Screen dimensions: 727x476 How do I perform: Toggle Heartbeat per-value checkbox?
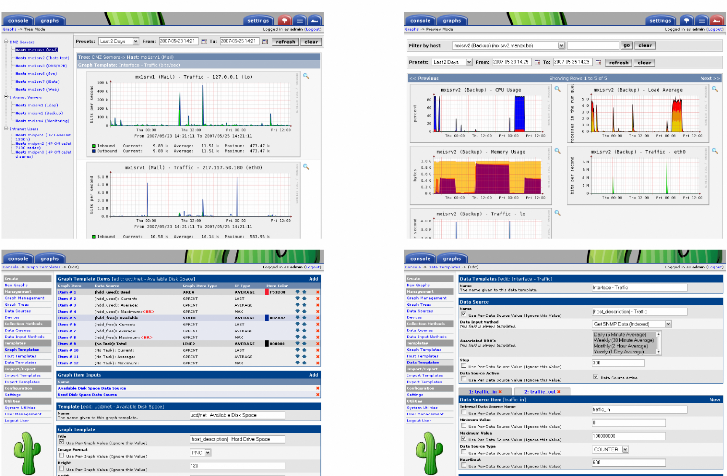coord(464,465)
